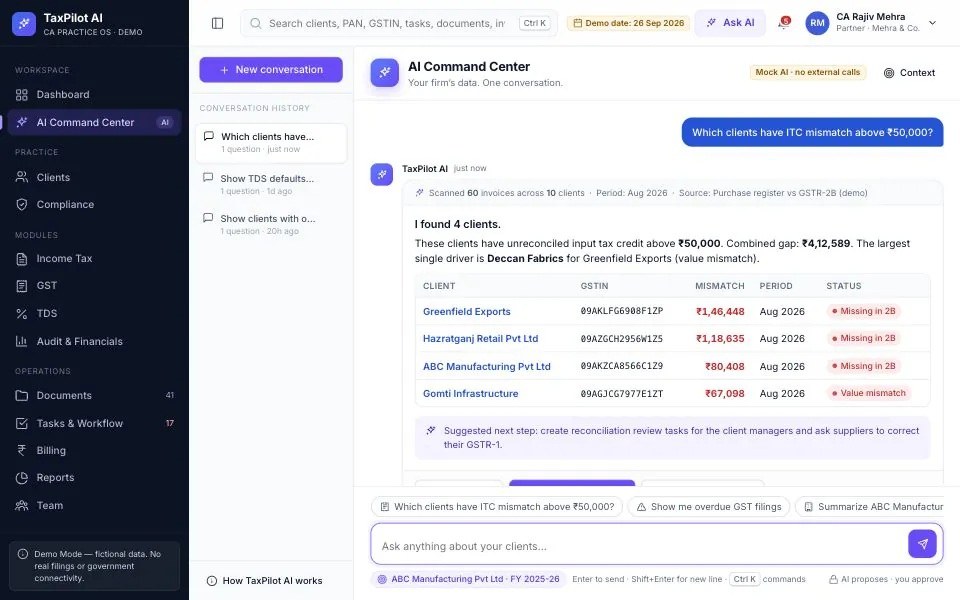Click the MISMATCH column header
The image size is (960, 600).
point(719,286)
